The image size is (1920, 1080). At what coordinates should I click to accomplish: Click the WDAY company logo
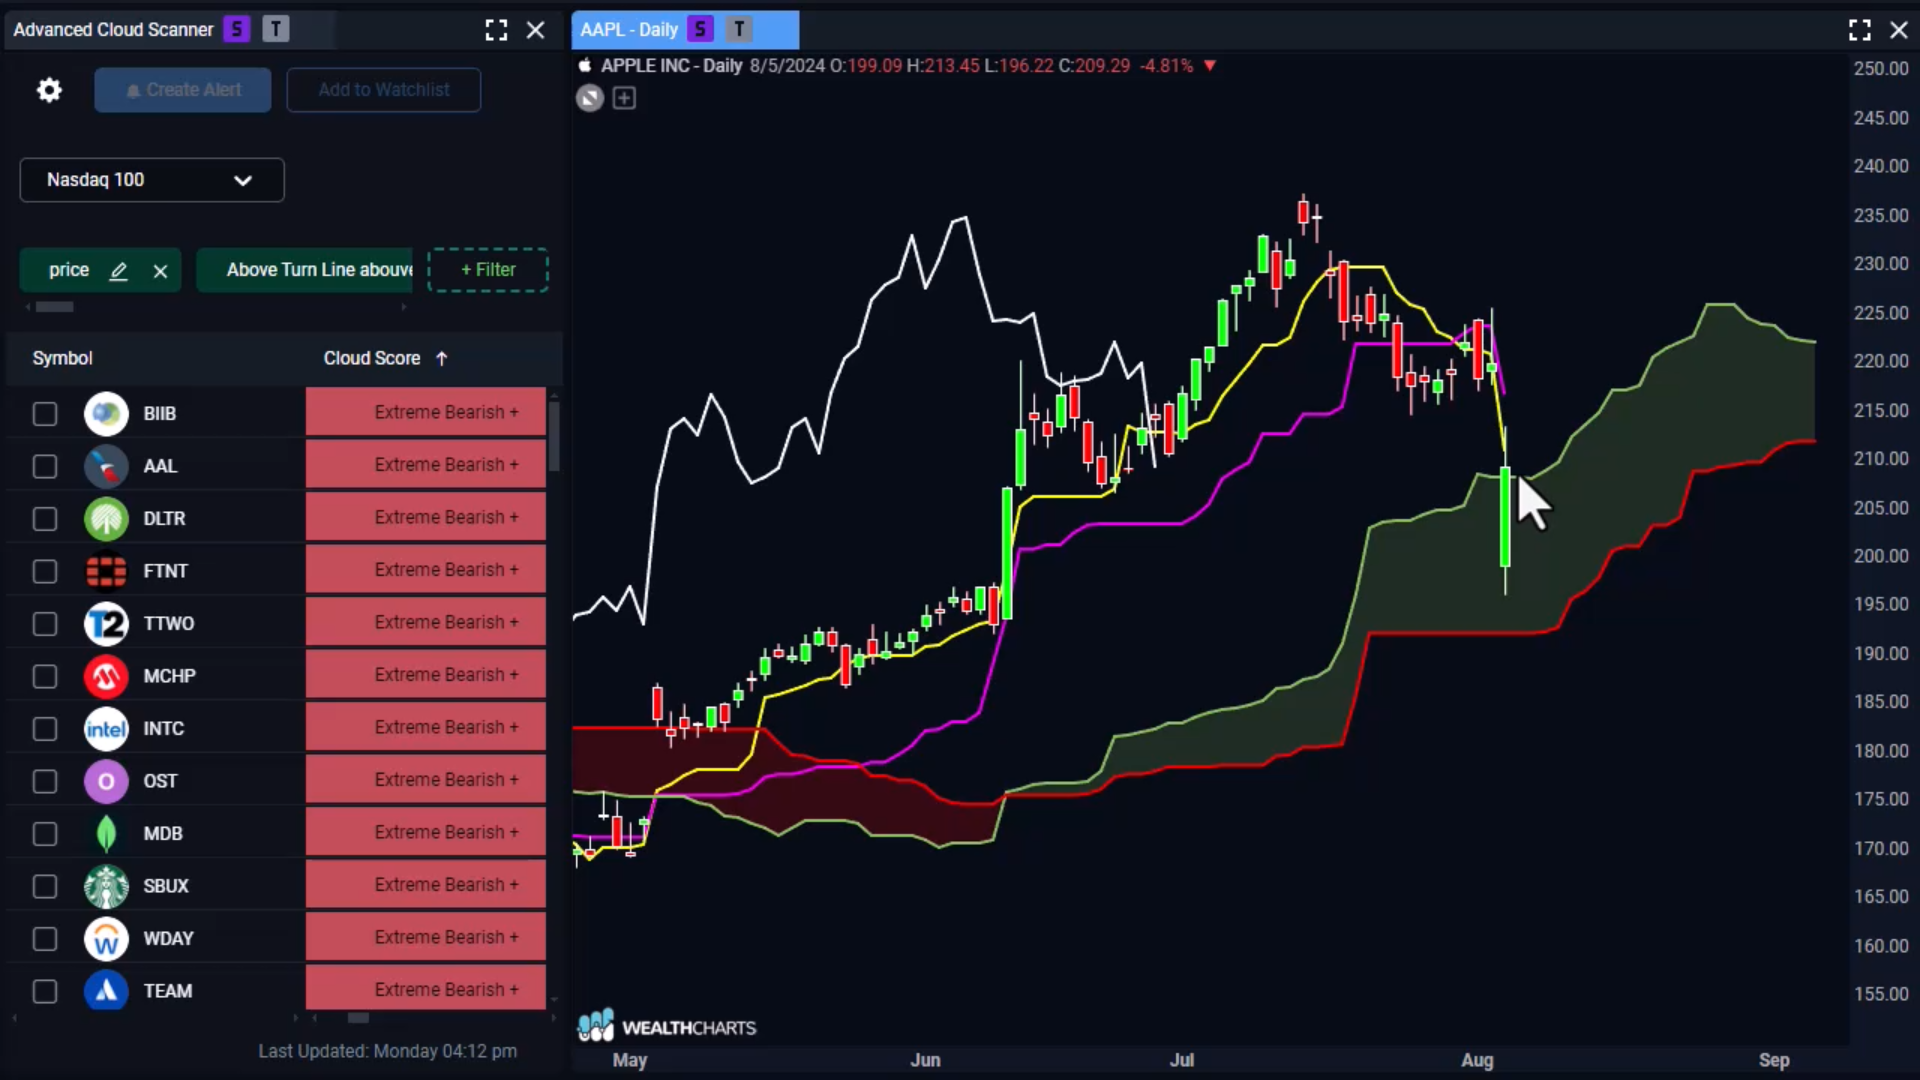tap(106, 939)
